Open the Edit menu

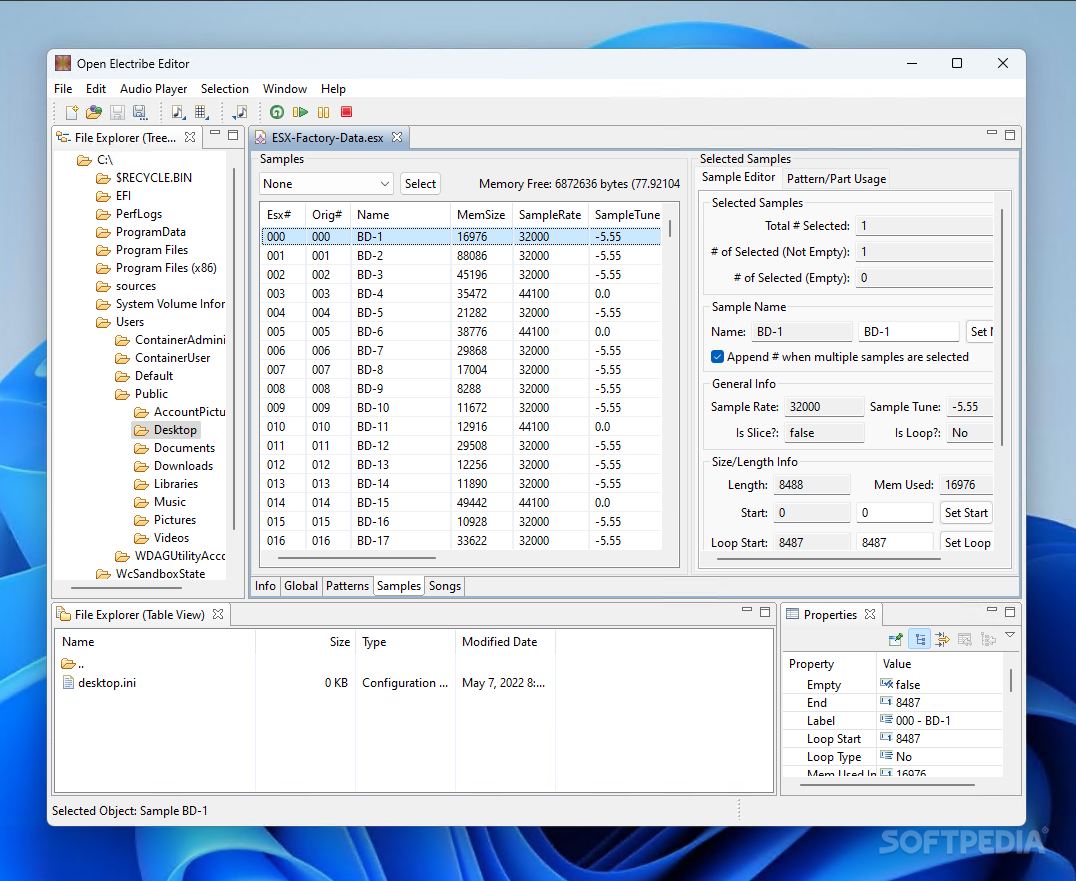(96, 89)
